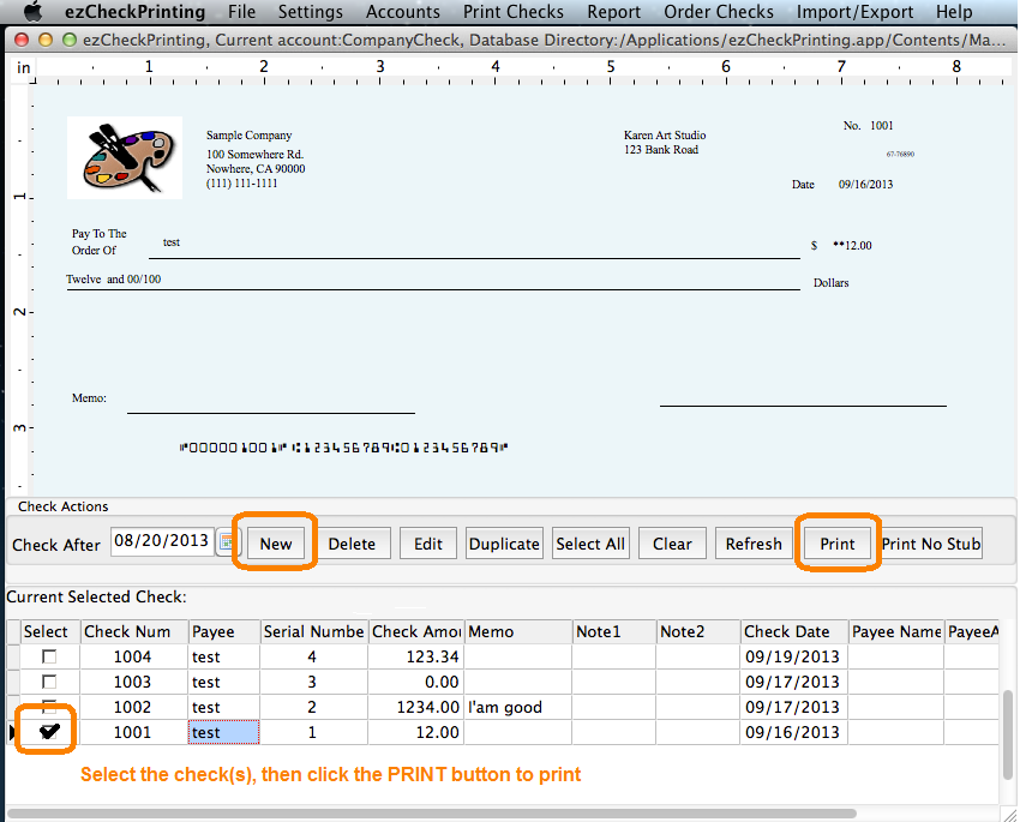The width and height of the screenshot is (1020, 822).
Task: Open the ezCheckPrinting application menu
Action: (x=135, y=12)
